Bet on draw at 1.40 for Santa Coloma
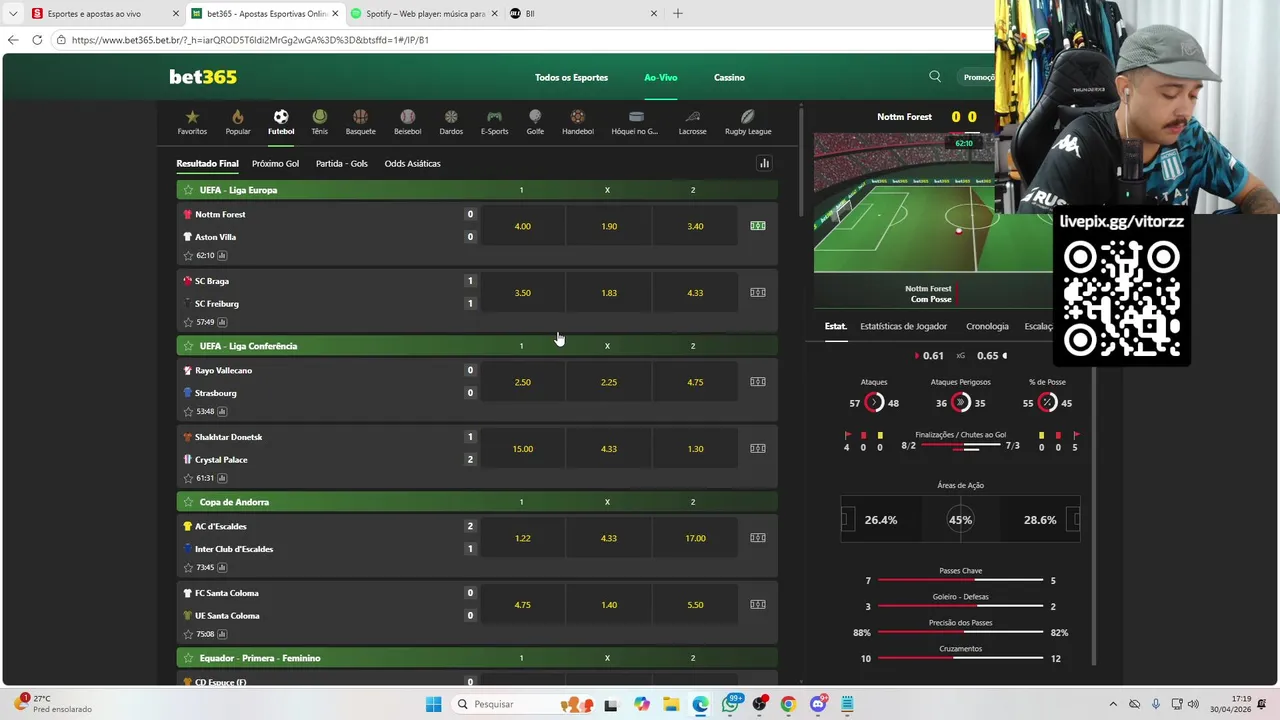The height and width of the screenshot is (720, 1280). tap(609, 605)
